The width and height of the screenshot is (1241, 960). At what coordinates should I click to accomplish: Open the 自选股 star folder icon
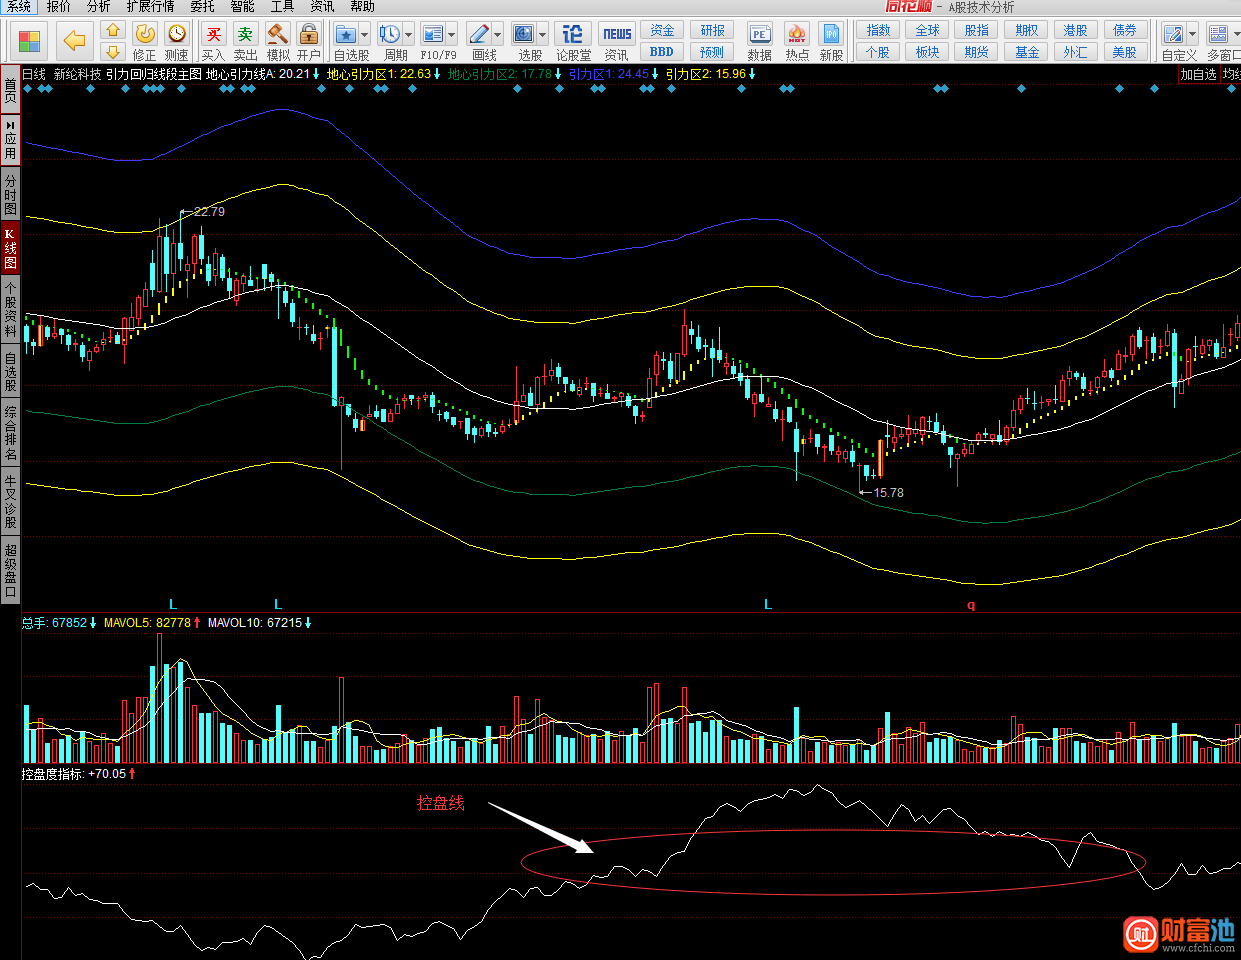[346, 34]
